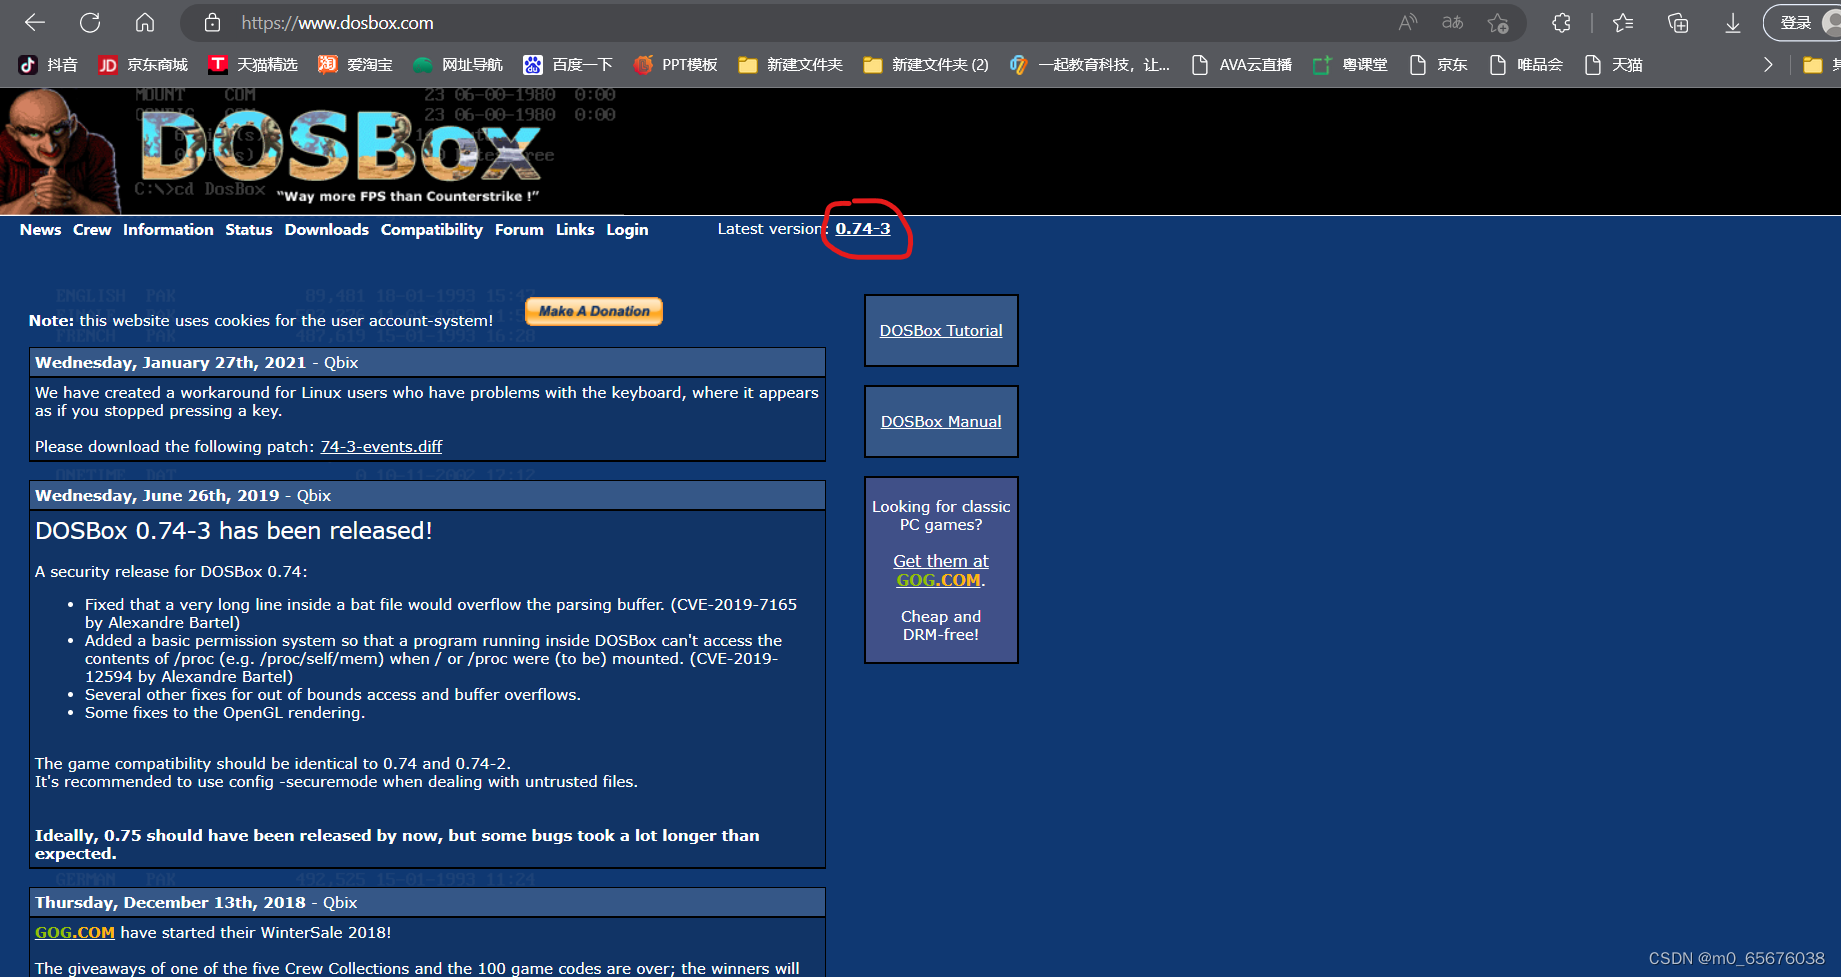View site info via lock icon
The width and height of the screenshot is (1841, 977).
[x=212, y=22]
